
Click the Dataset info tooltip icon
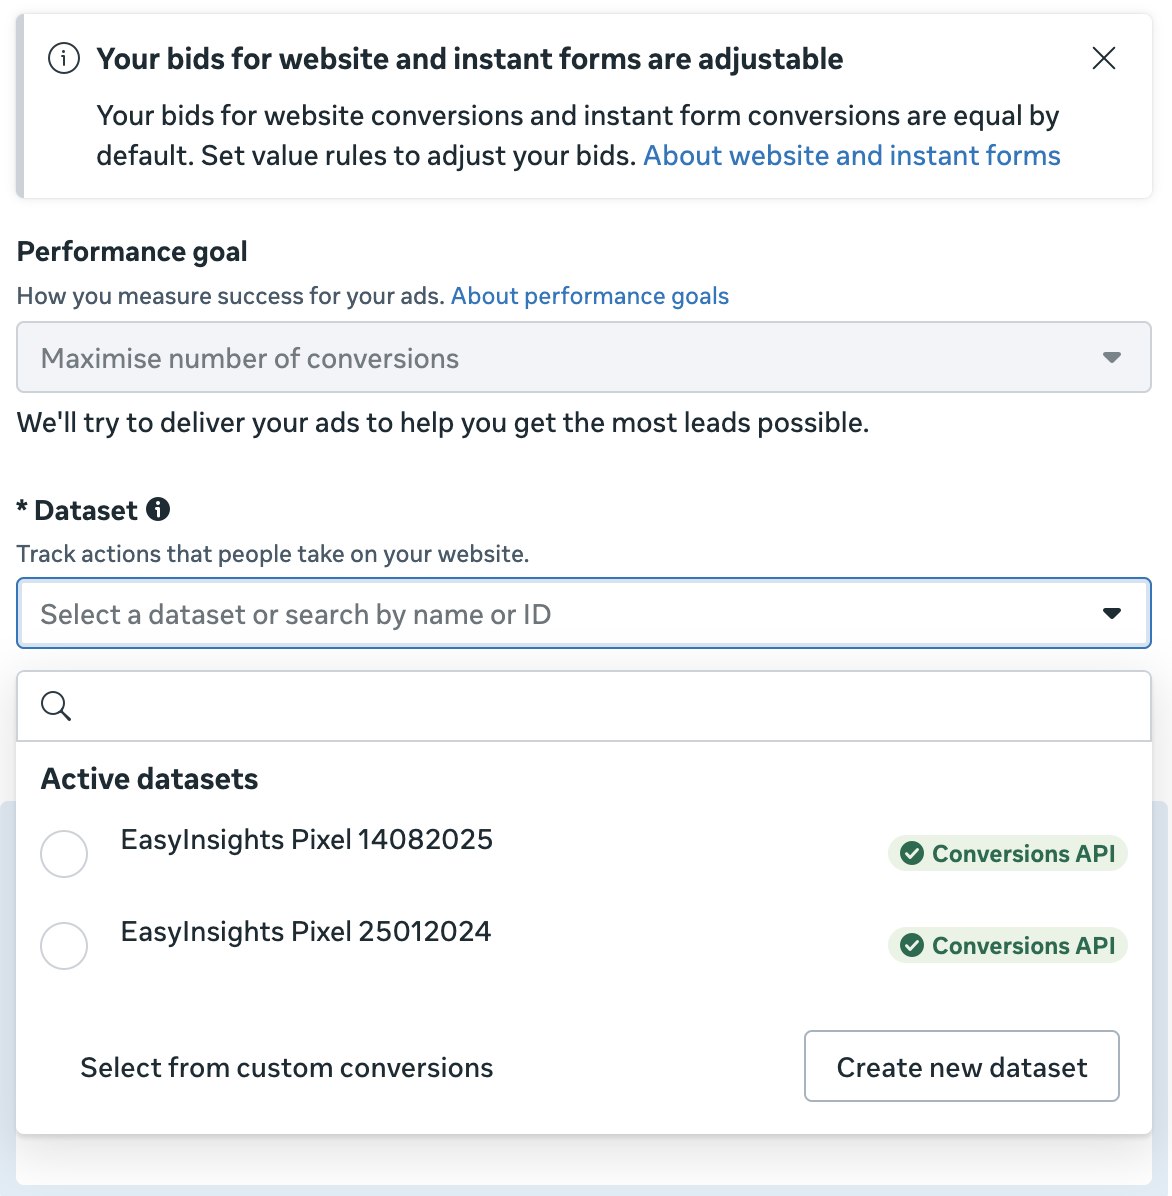(x=158, y=510)
